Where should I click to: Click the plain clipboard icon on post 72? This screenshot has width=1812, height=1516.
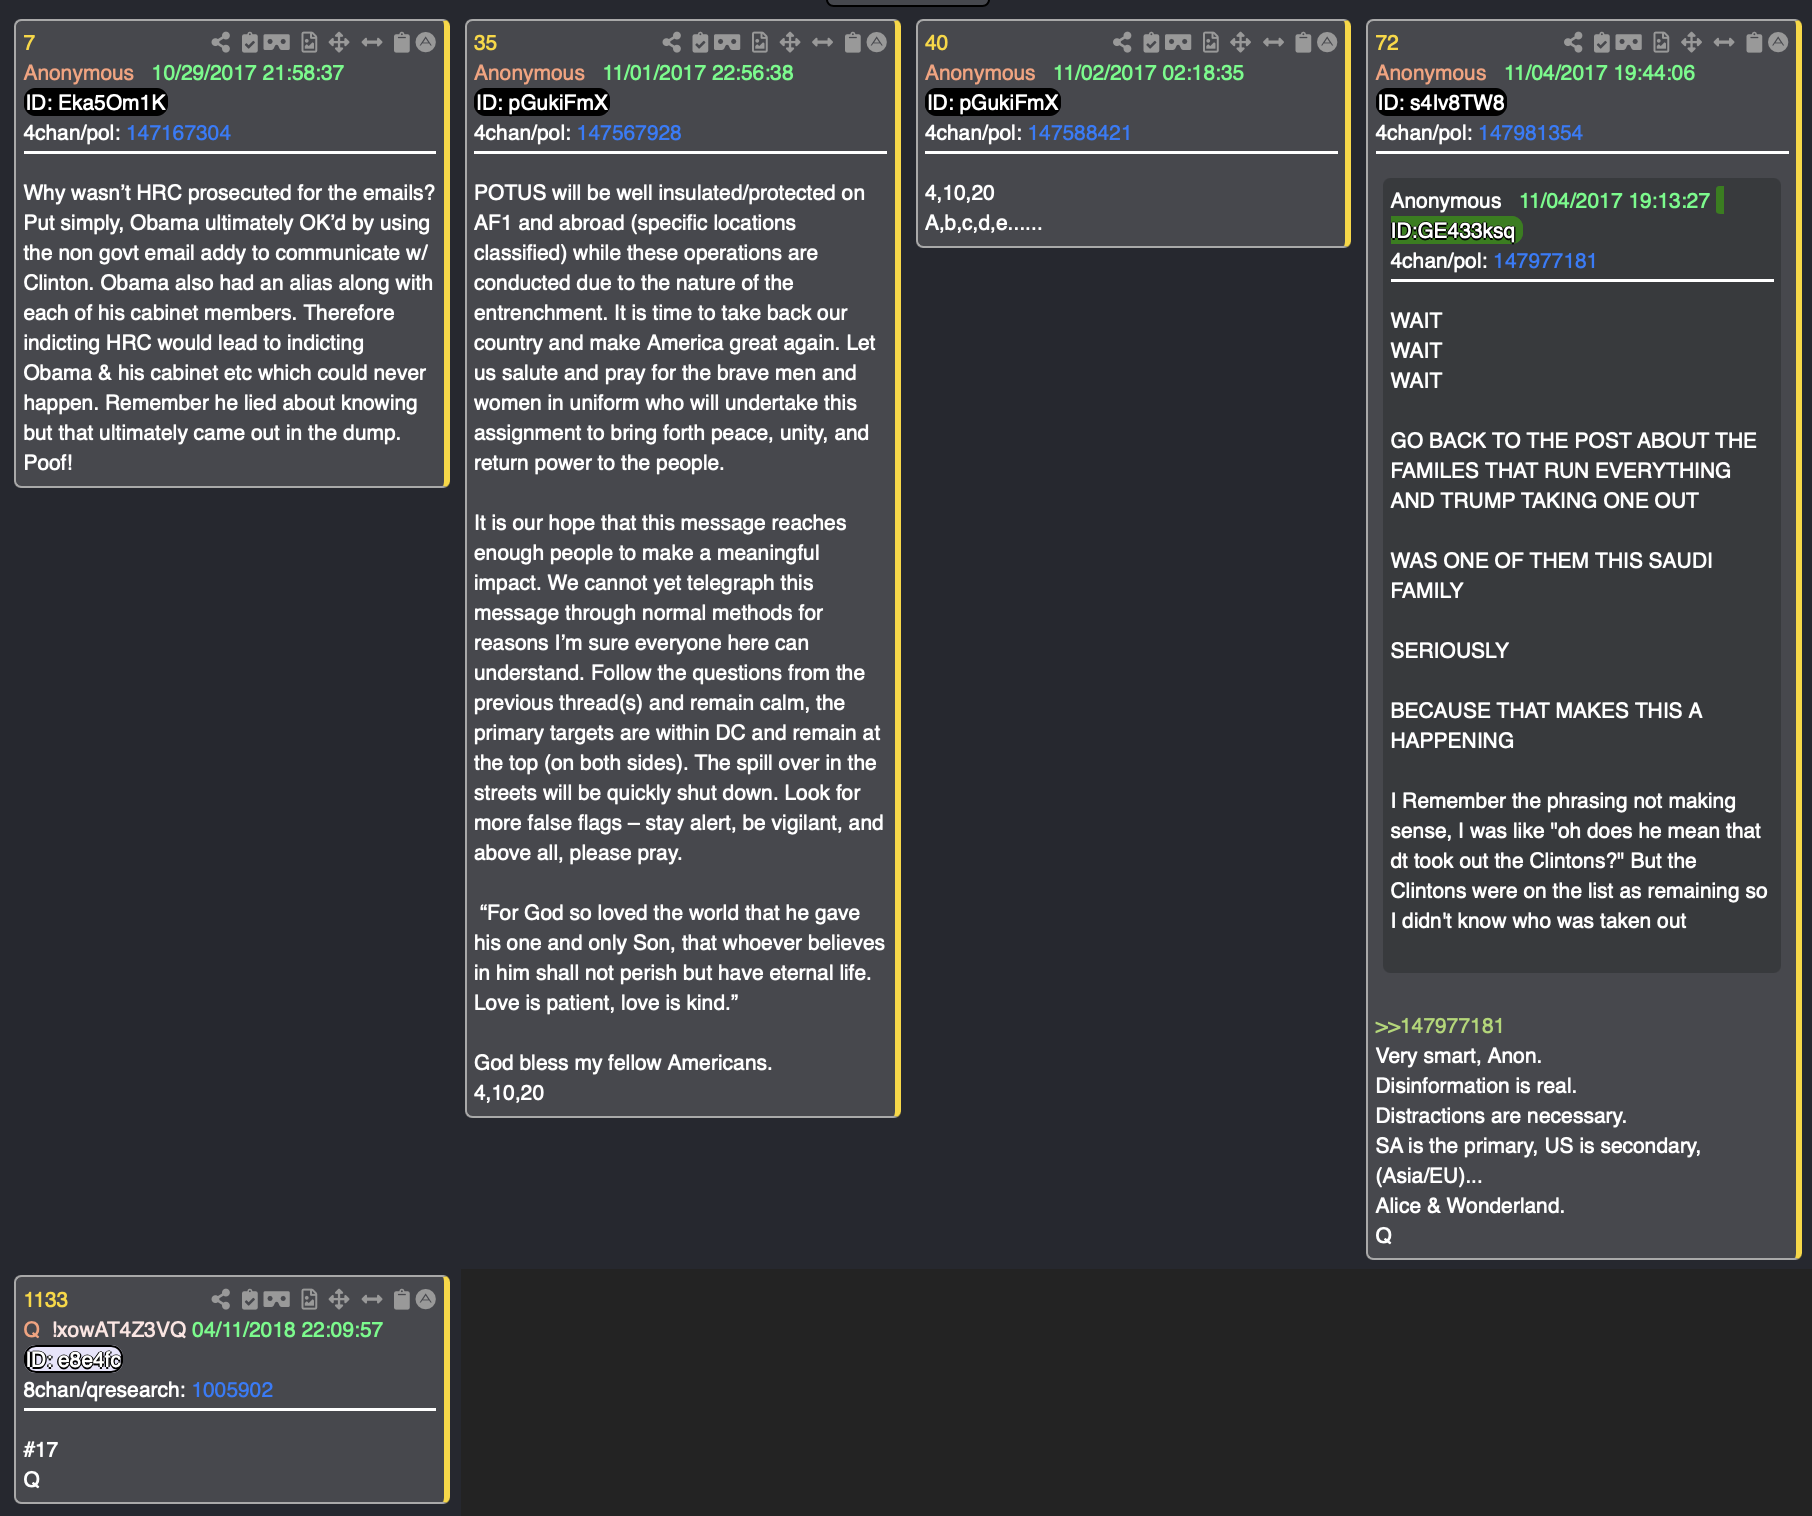tap(1755, 42)
